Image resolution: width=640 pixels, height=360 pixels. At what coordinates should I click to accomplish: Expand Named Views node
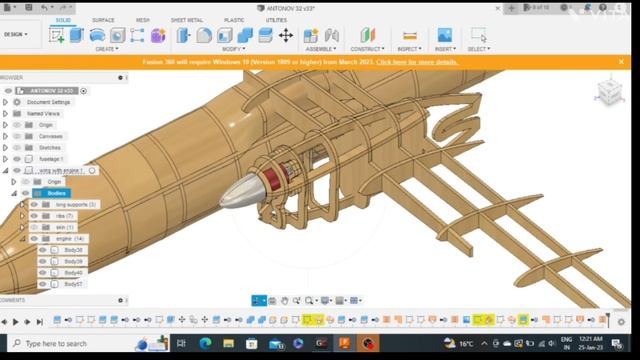click(5, 113)
